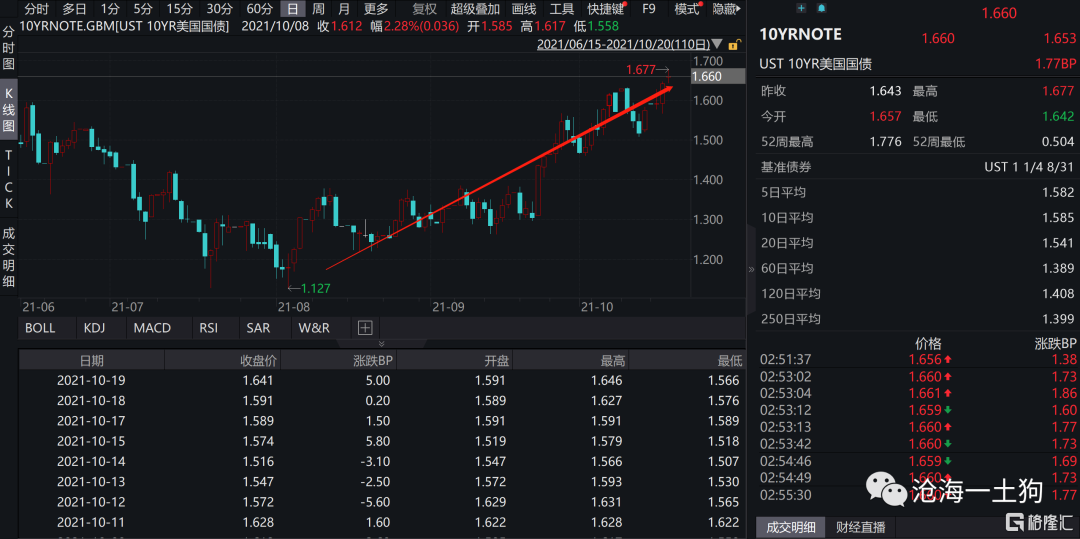Open the 财经直播 tab
This screenshot has height=539, width=1080.
860,527
